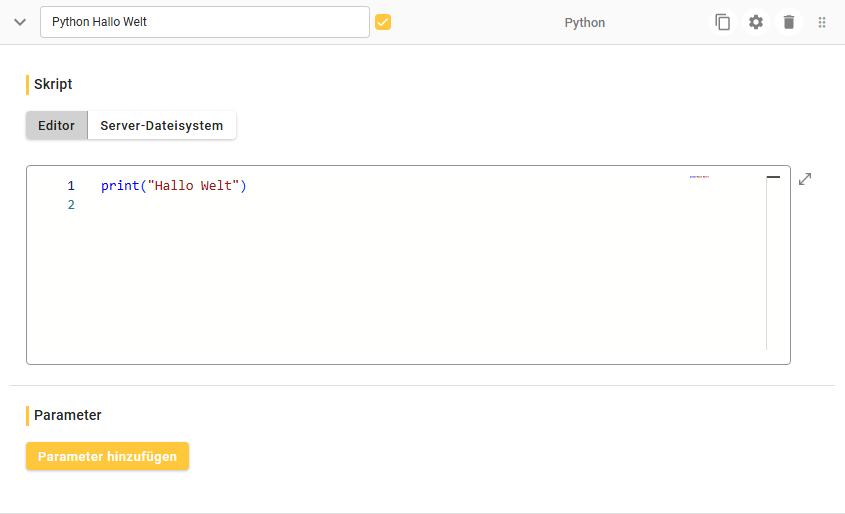Viewport: 845px width, 514px height.
Task: Click the step name field 'Python Hallo Welt'
Action: tap(204, 22)
